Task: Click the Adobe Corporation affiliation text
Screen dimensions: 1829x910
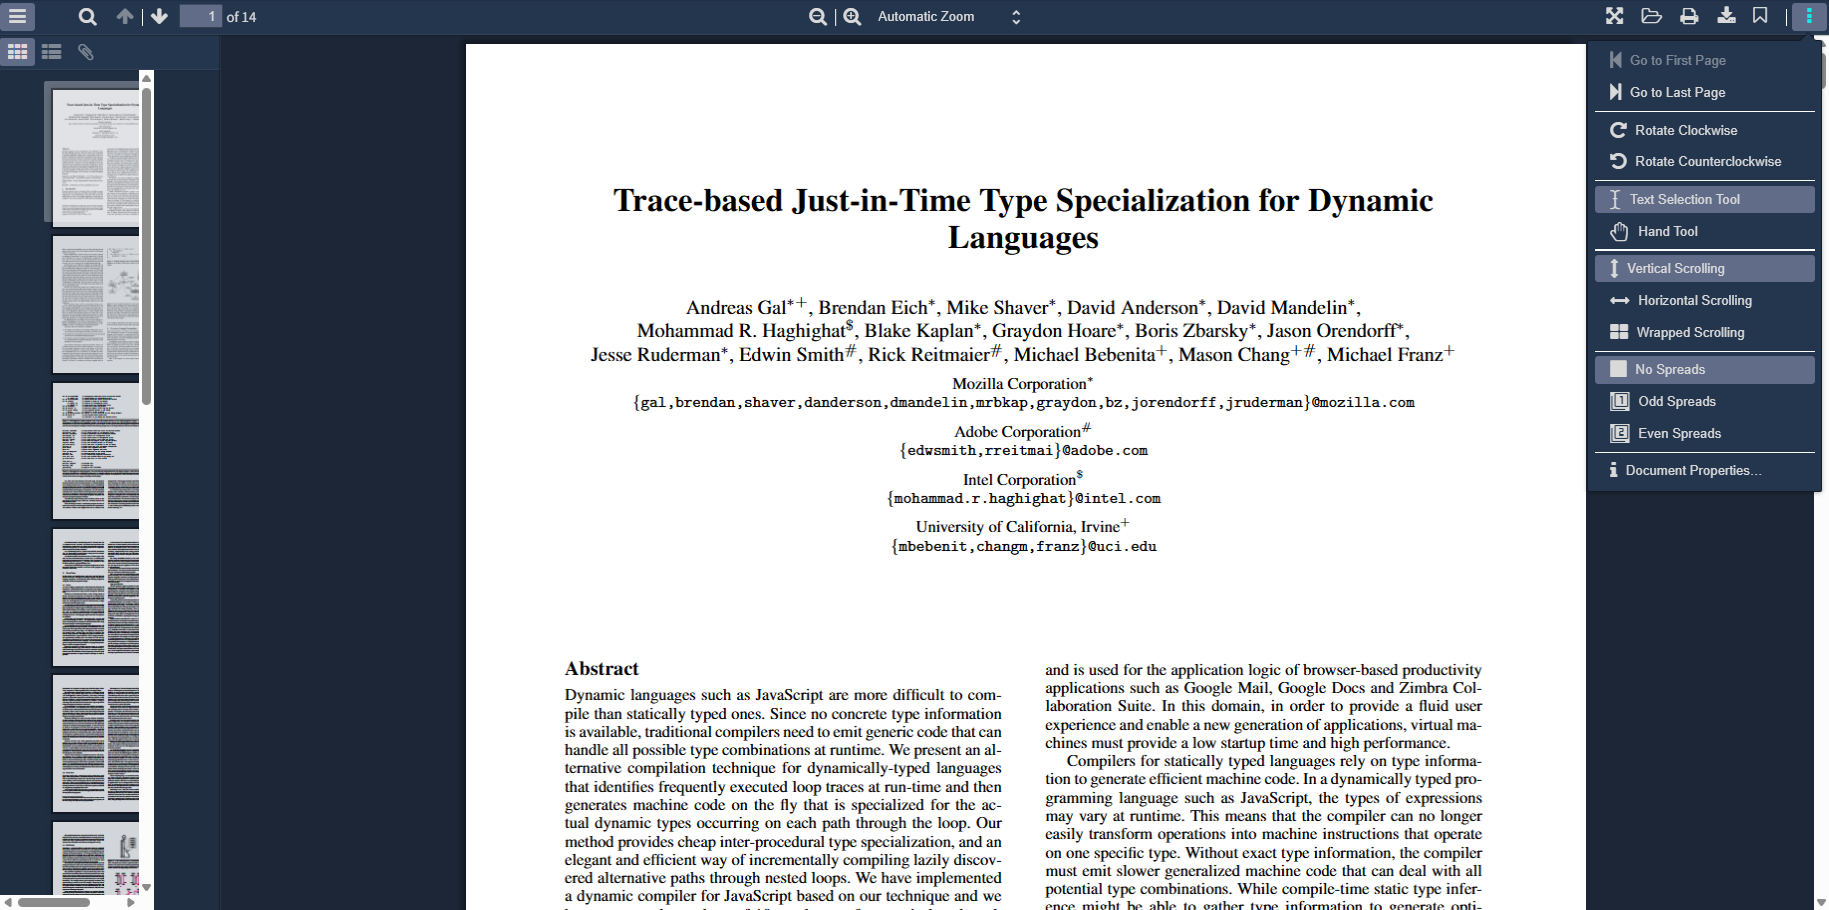Action: click(1022, 431)
